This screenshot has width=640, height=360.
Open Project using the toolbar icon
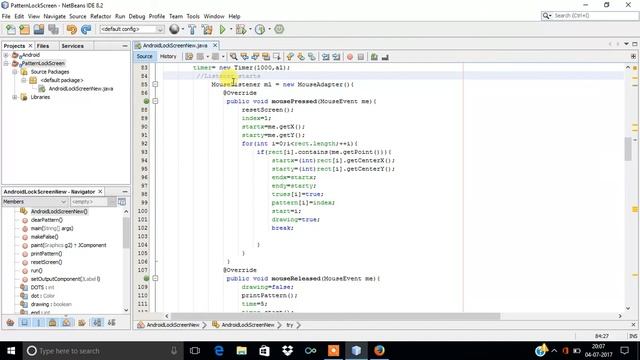pos(39,29)
